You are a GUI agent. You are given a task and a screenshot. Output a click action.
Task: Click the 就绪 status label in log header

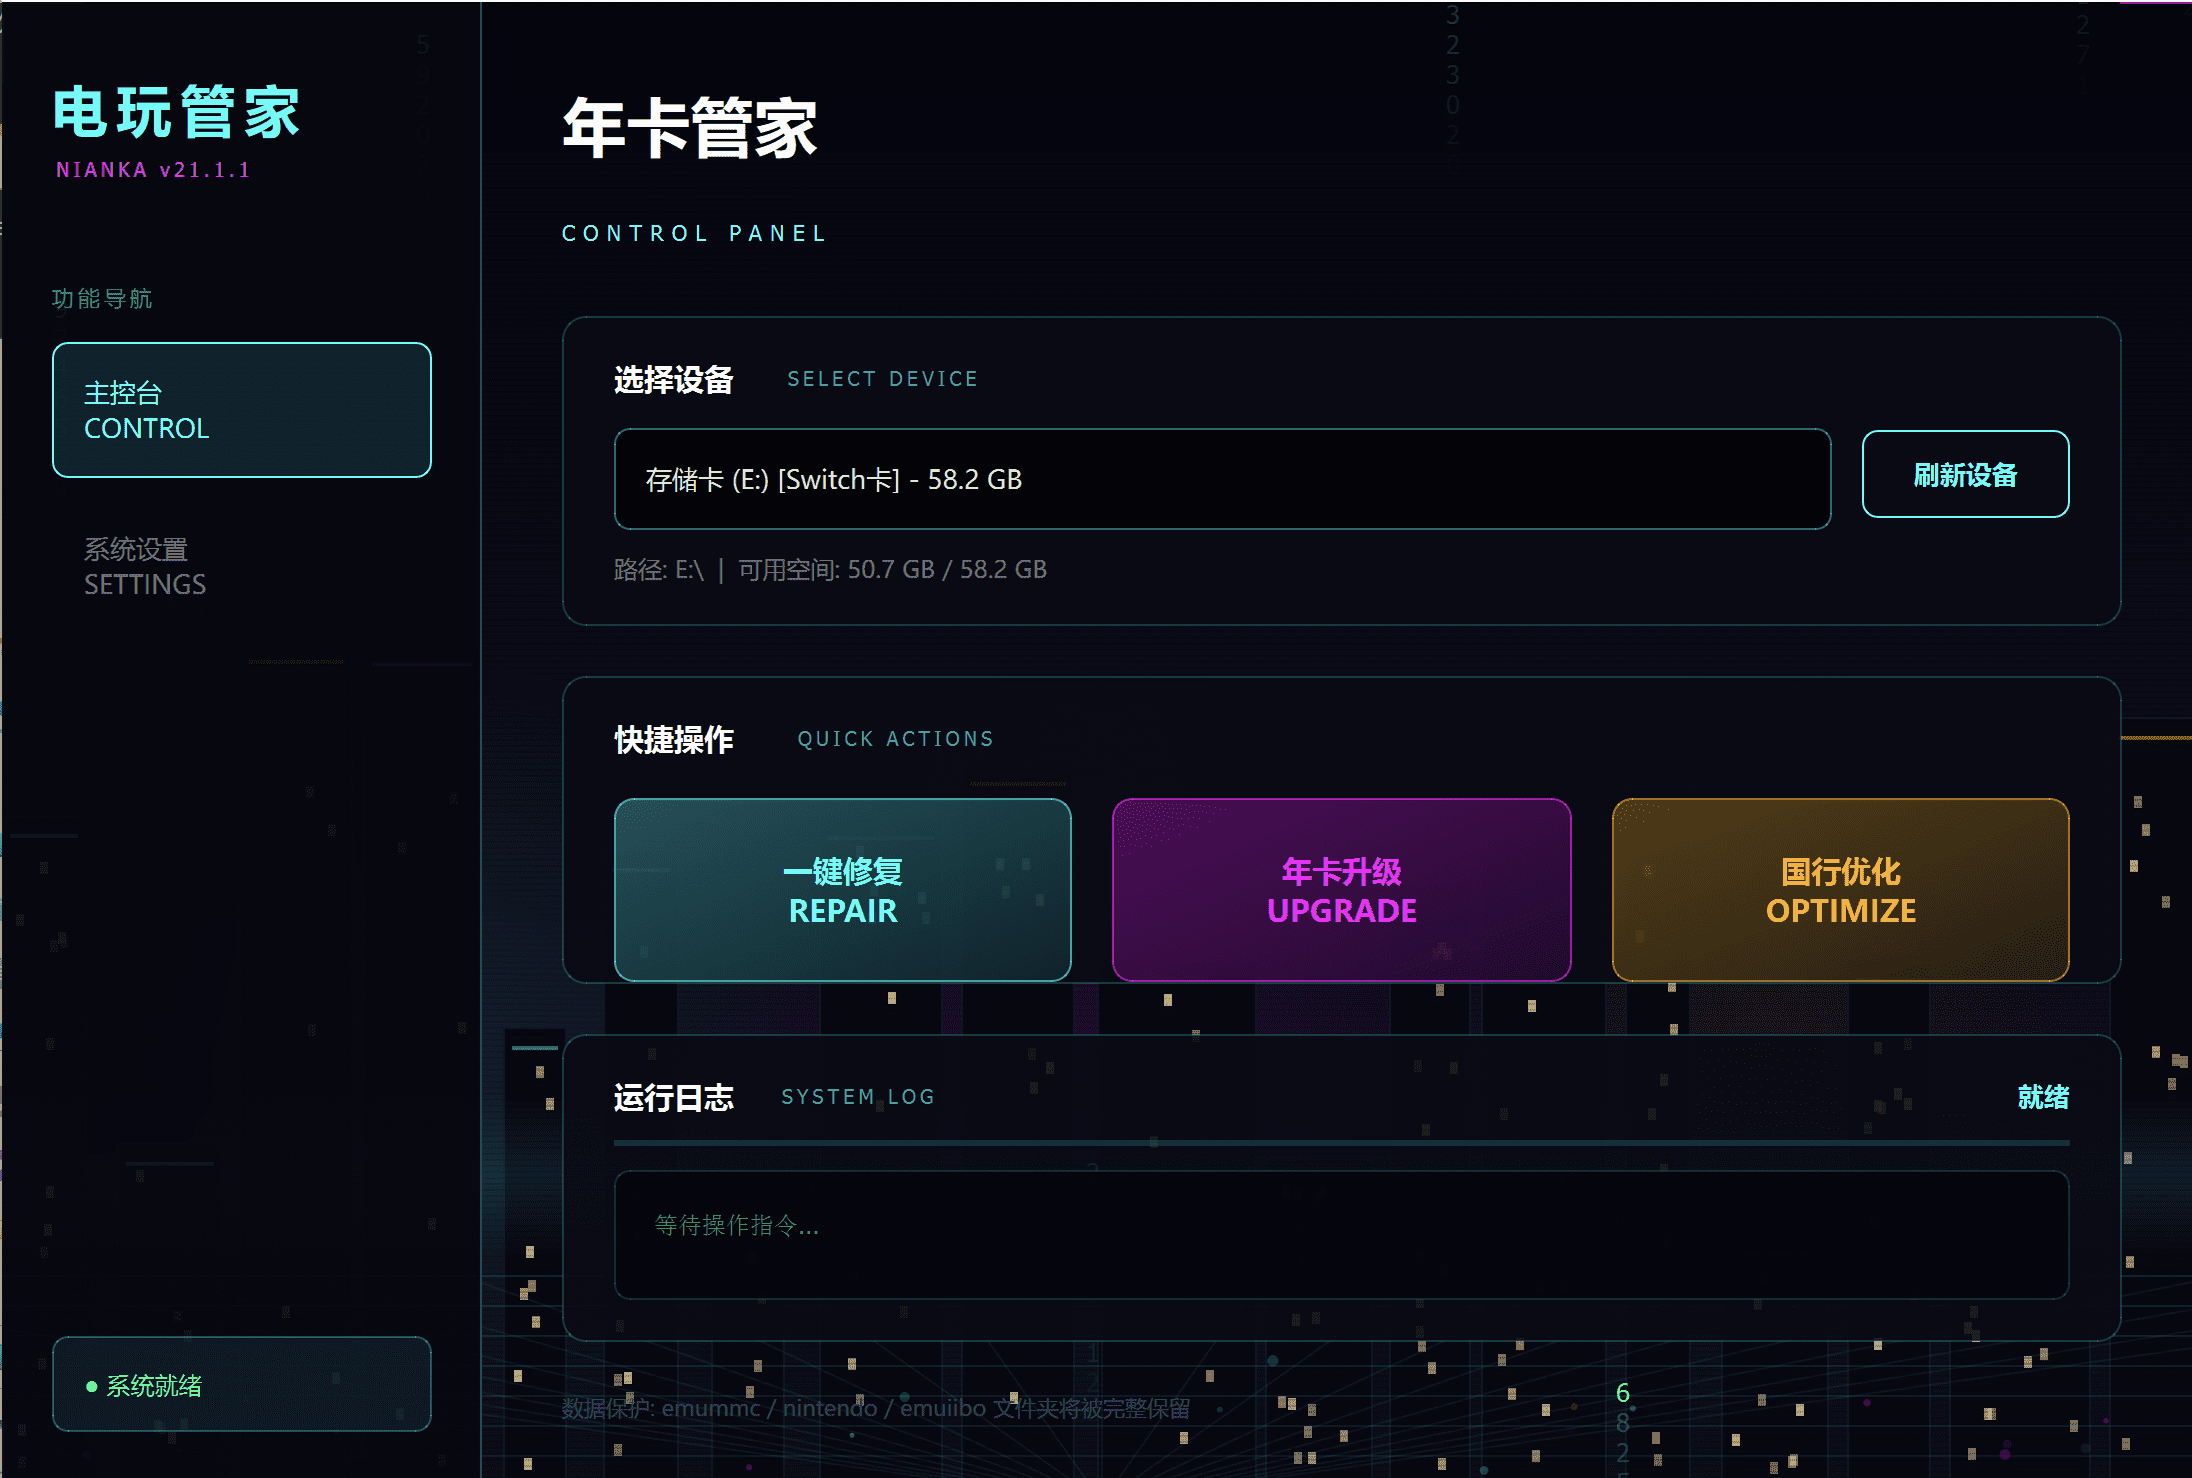click(x=2042, y=1097)
